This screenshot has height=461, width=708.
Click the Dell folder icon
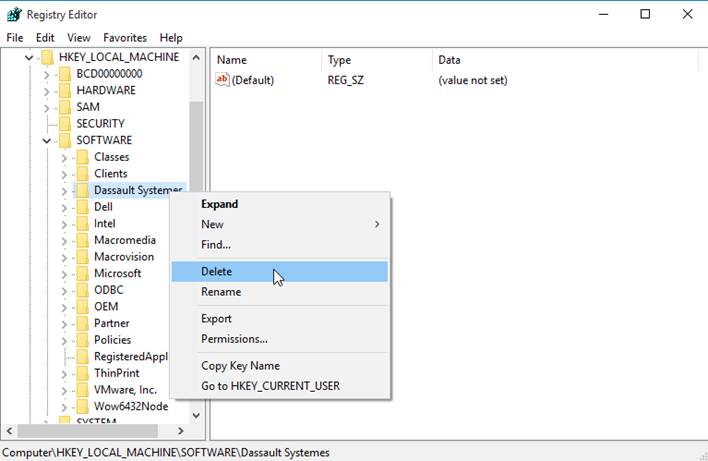coord(83,207)
